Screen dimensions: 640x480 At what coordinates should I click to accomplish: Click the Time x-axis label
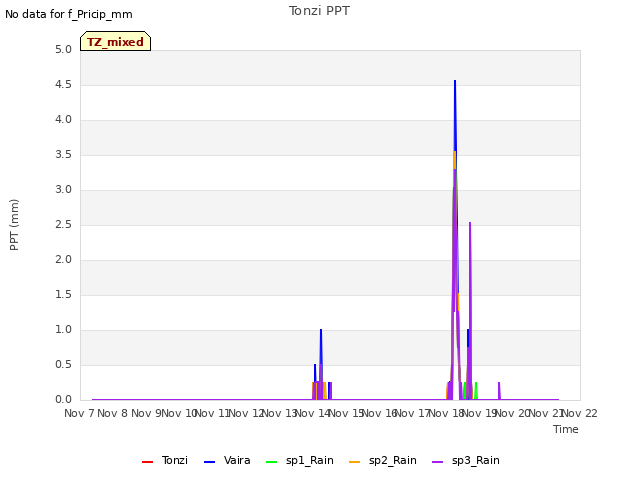point(566,429)
